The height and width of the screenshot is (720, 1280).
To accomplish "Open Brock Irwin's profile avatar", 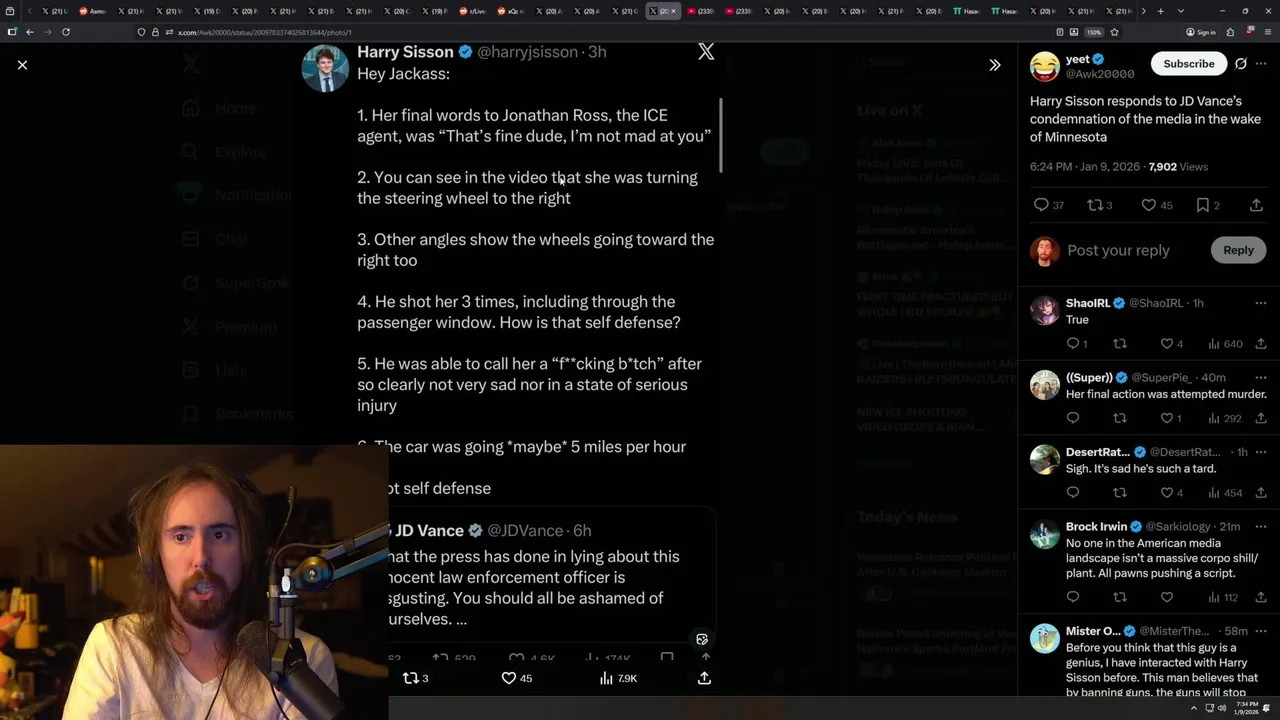I will 1045,533.
